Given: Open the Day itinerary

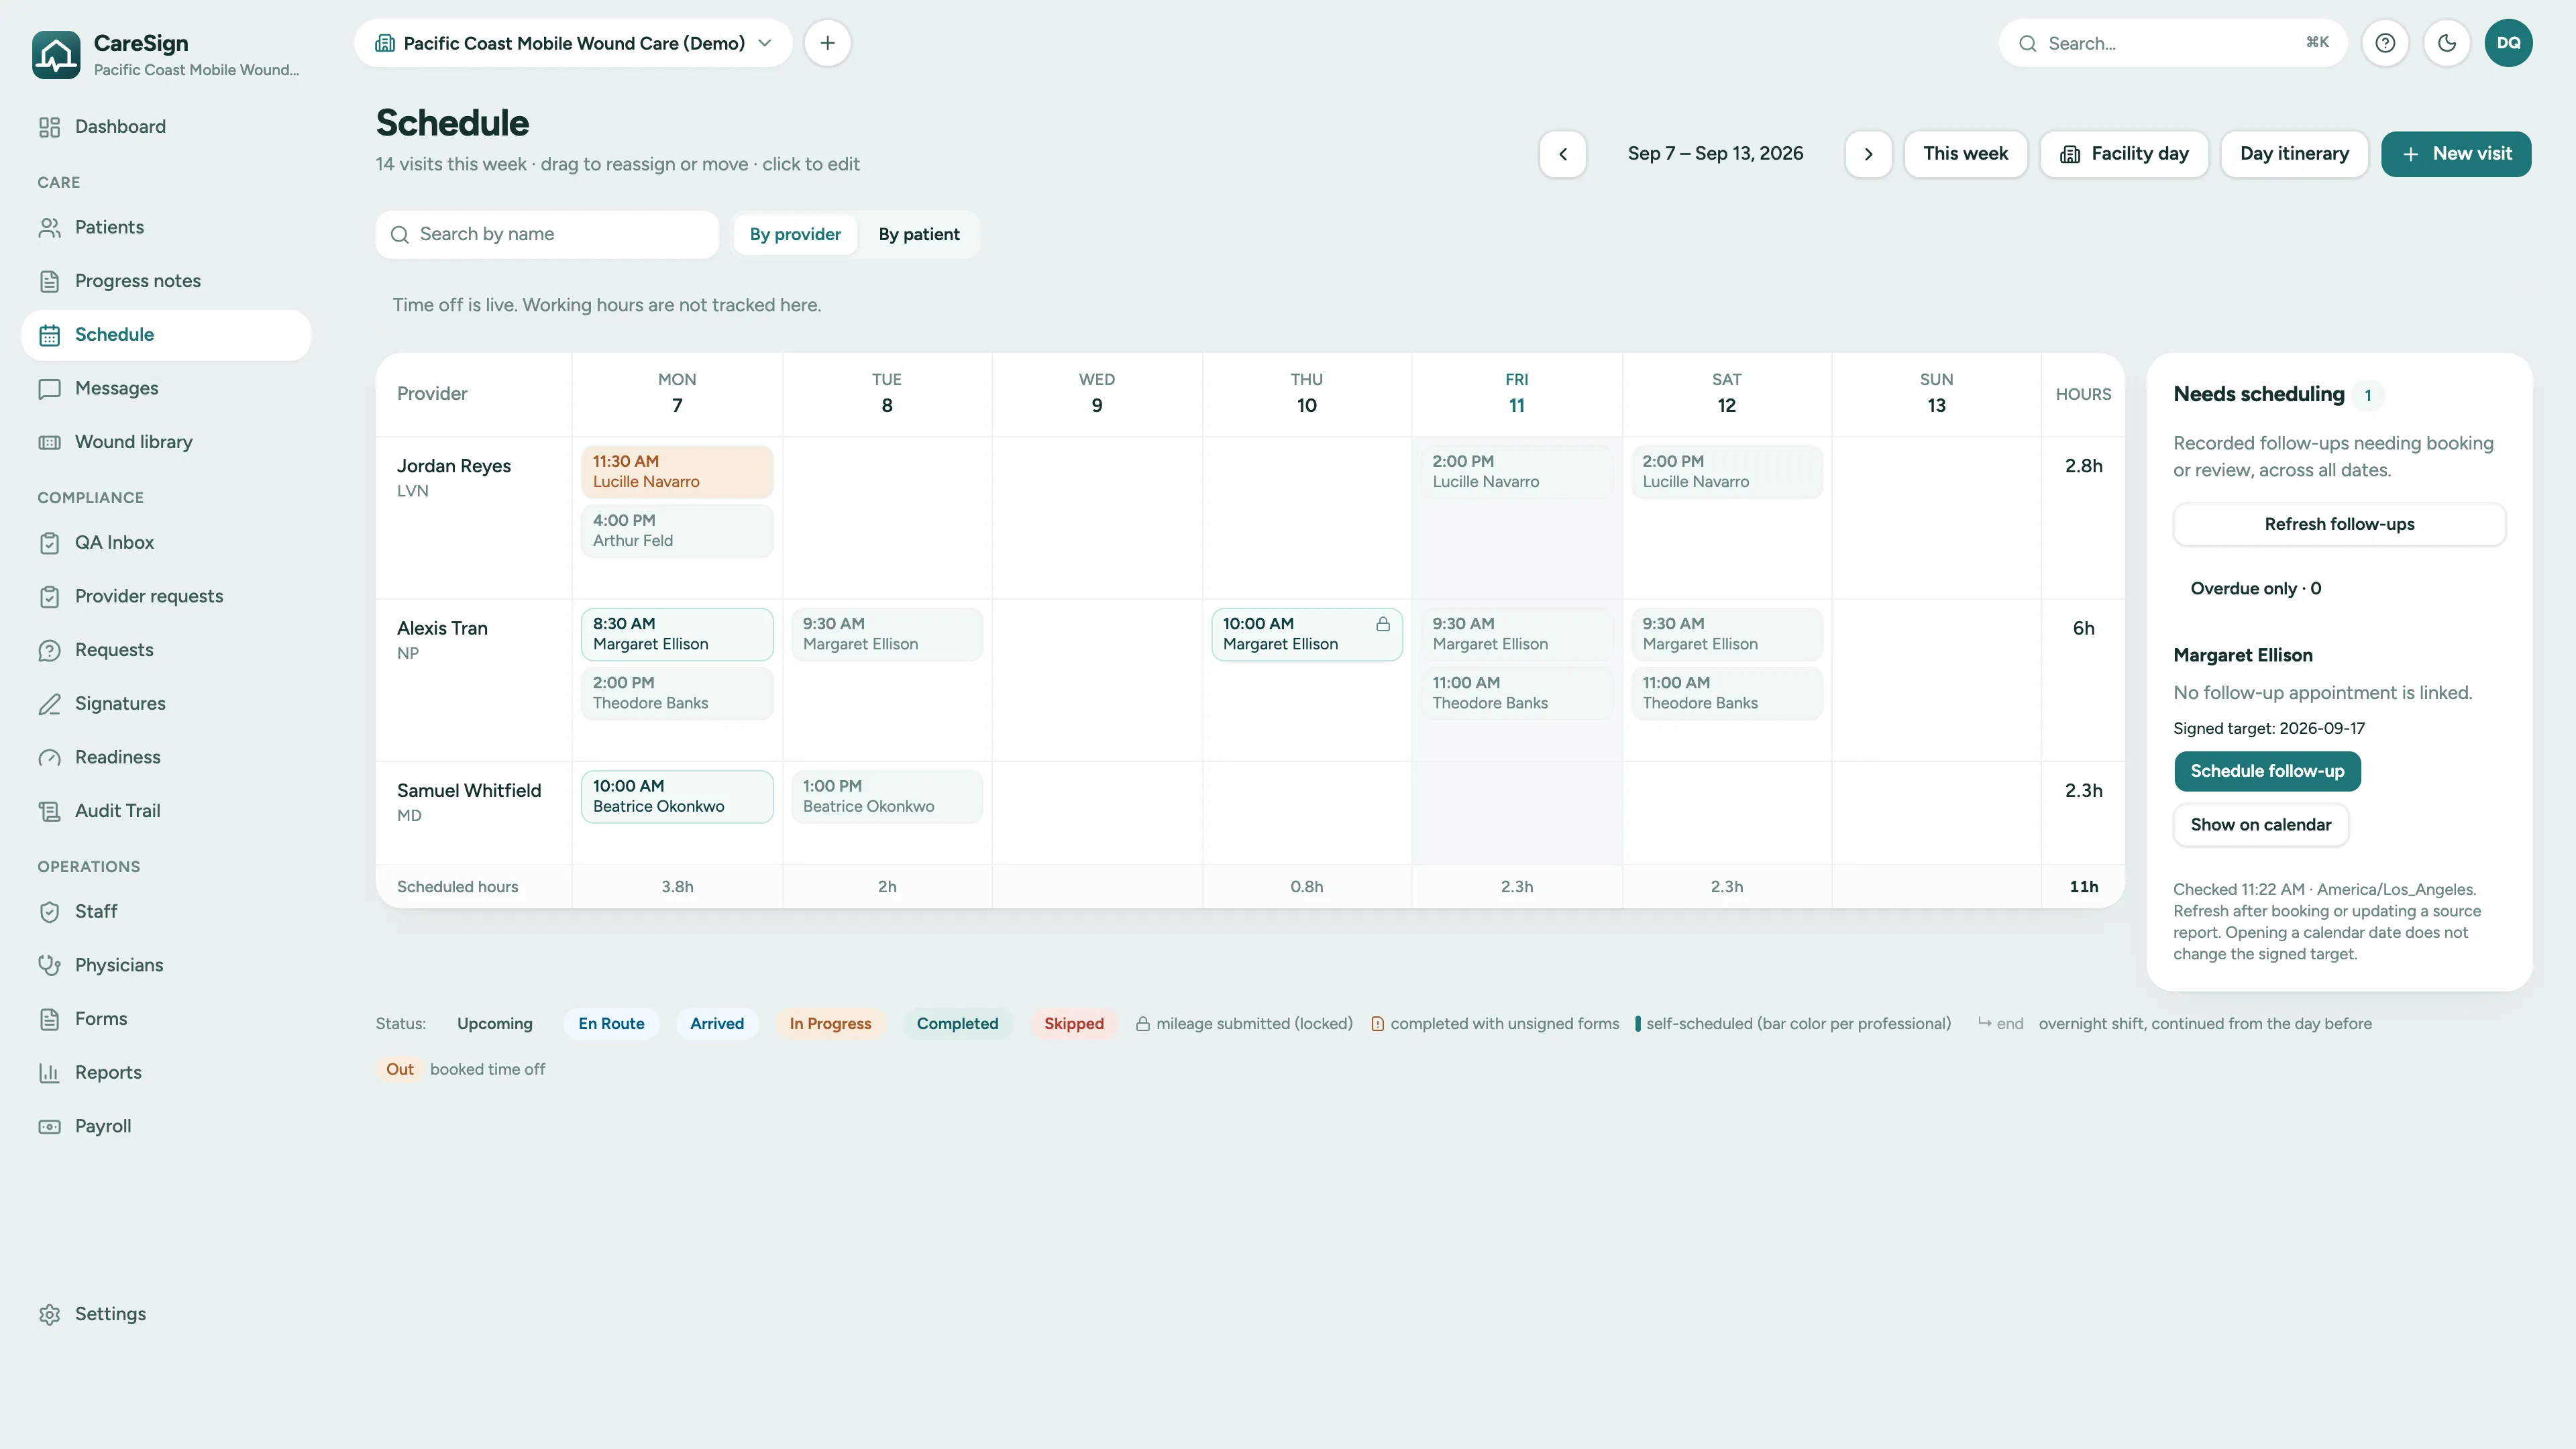Looking at the screenshot, I should click(2294, 154).
